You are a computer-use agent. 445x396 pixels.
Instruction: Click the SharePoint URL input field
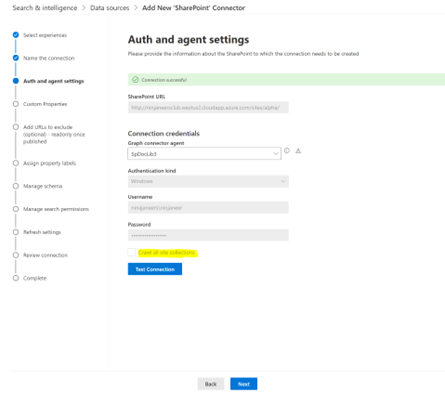pos(208,107)
